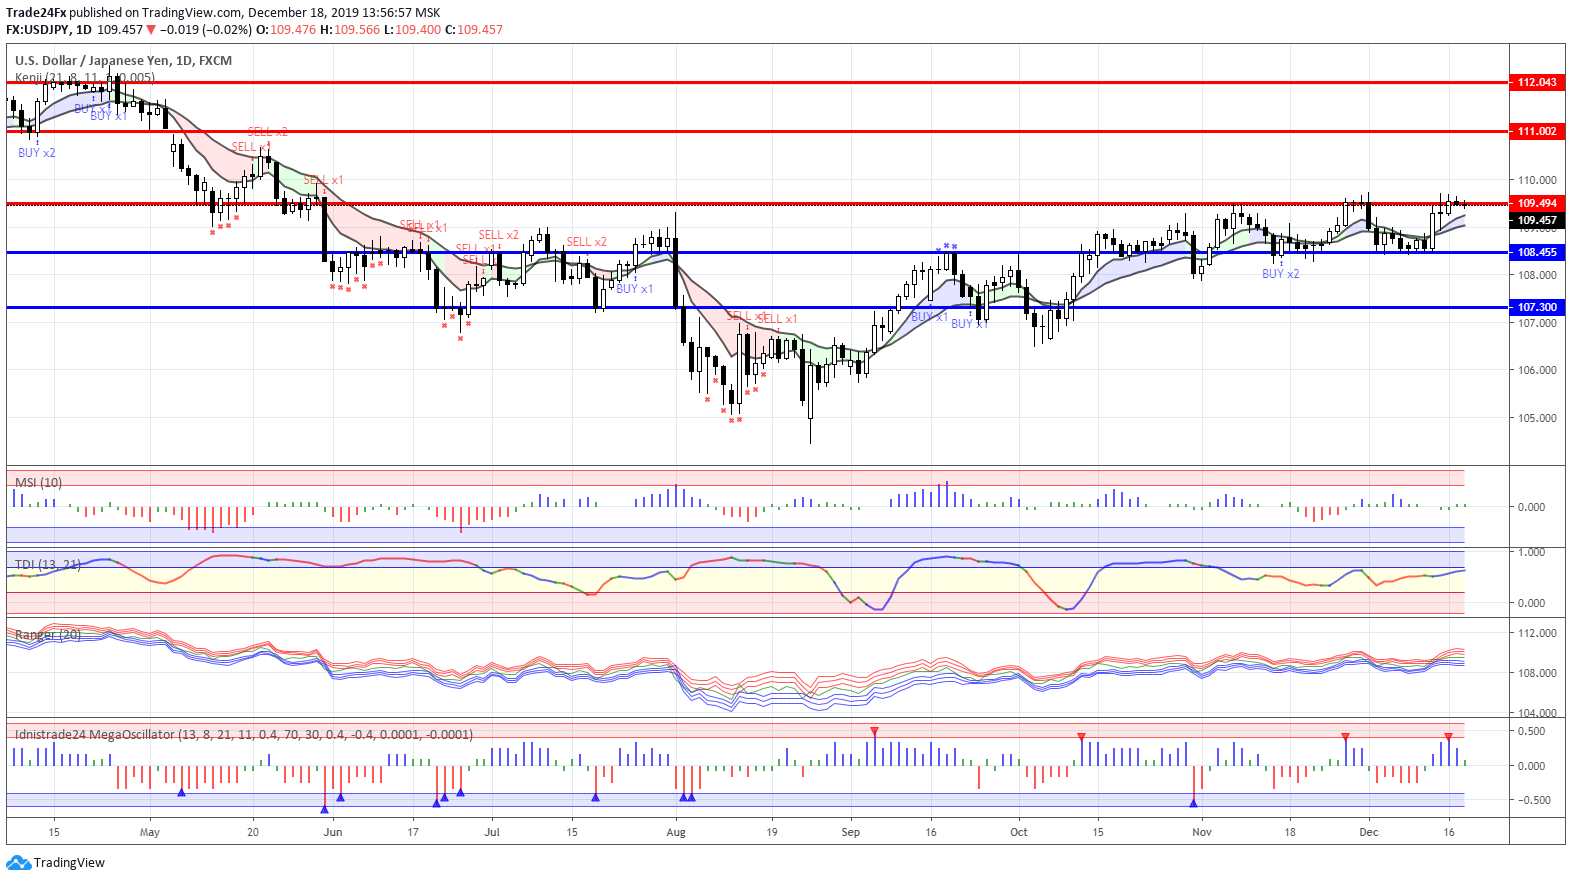Click the 0.500 value on MegaOscillator axis
Screen dimensions: 1572x881
point(1531,731)
